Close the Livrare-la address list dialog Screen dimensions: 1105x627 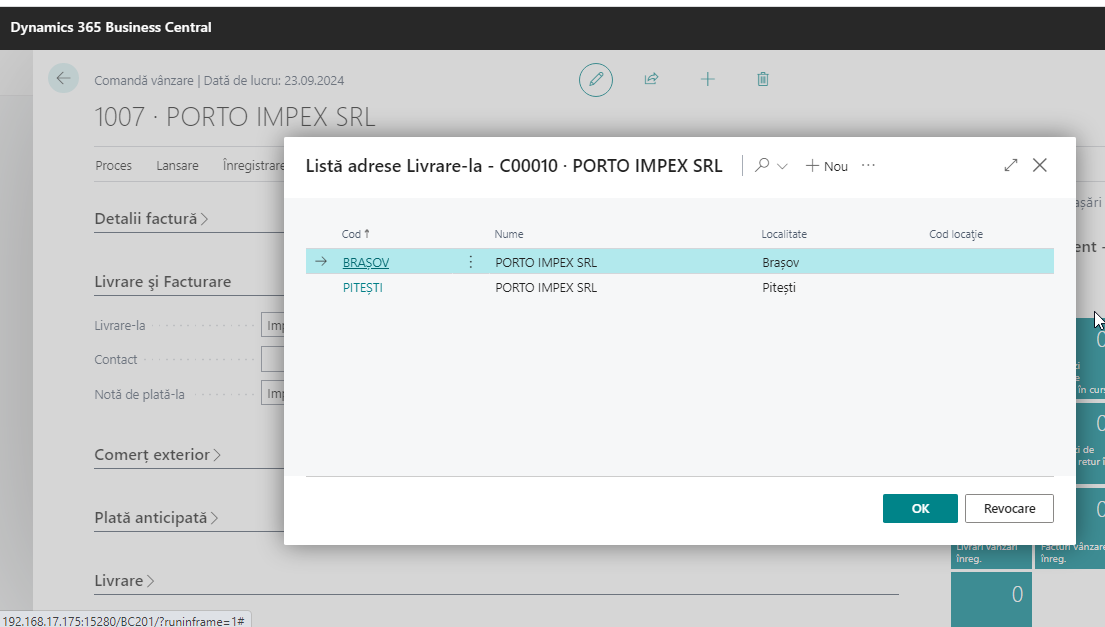(x=1040, y=166)
